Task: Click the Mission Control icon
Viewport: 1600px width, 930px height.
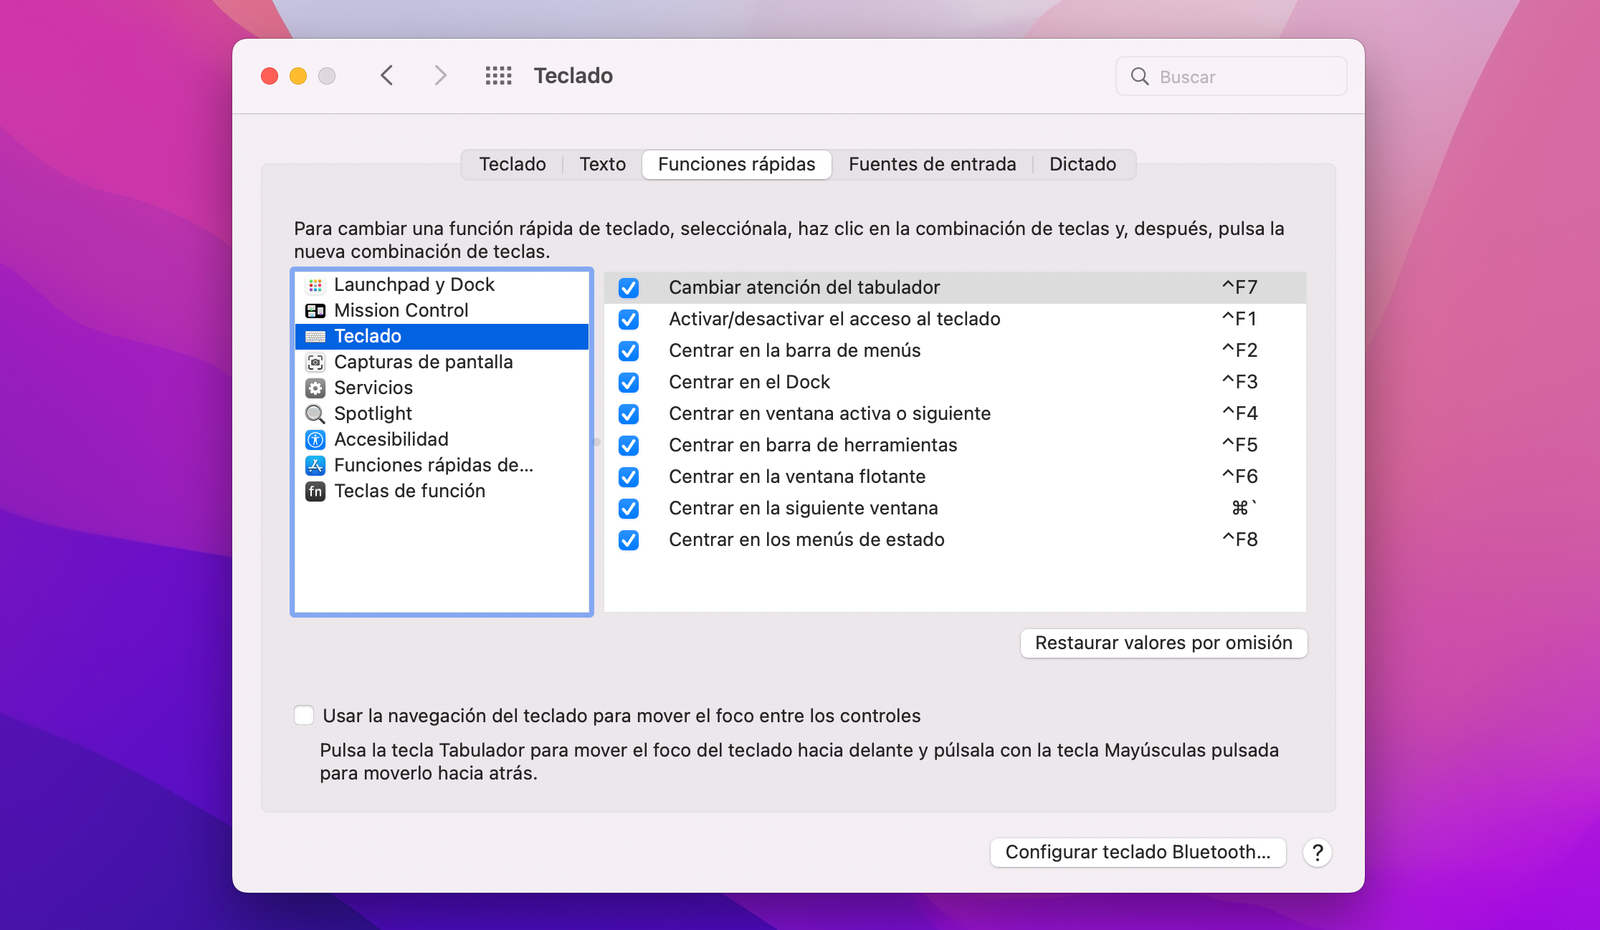Action: [x=315, y=311]
